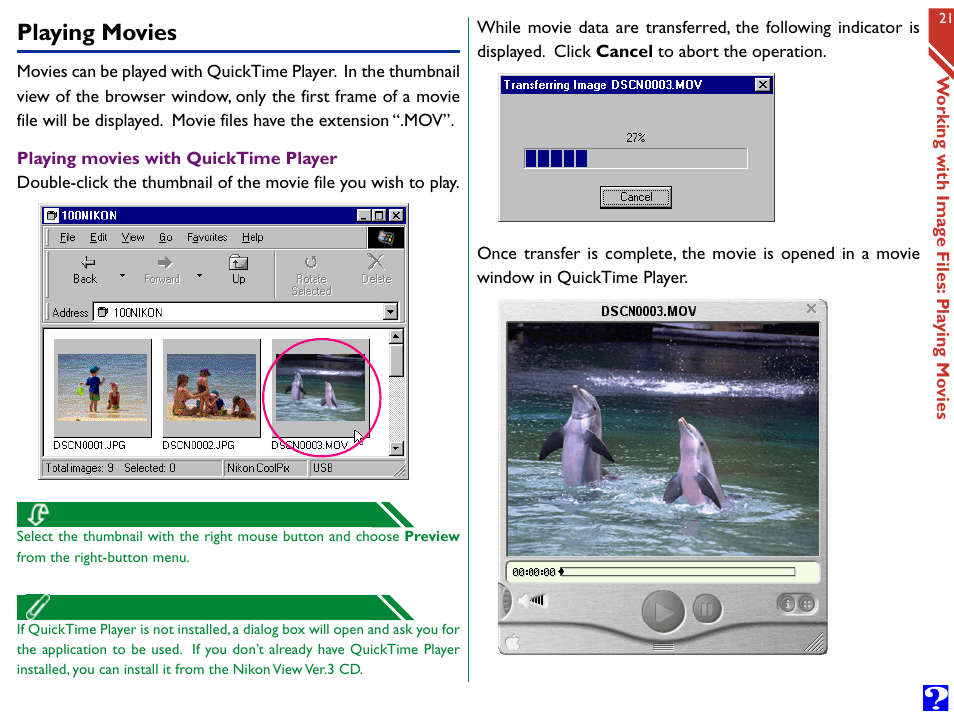954x716 pixels.
Task: Click the Back arrow in 100NIKON toolbar
Action: pyautogui.click(x=88, y=262)
